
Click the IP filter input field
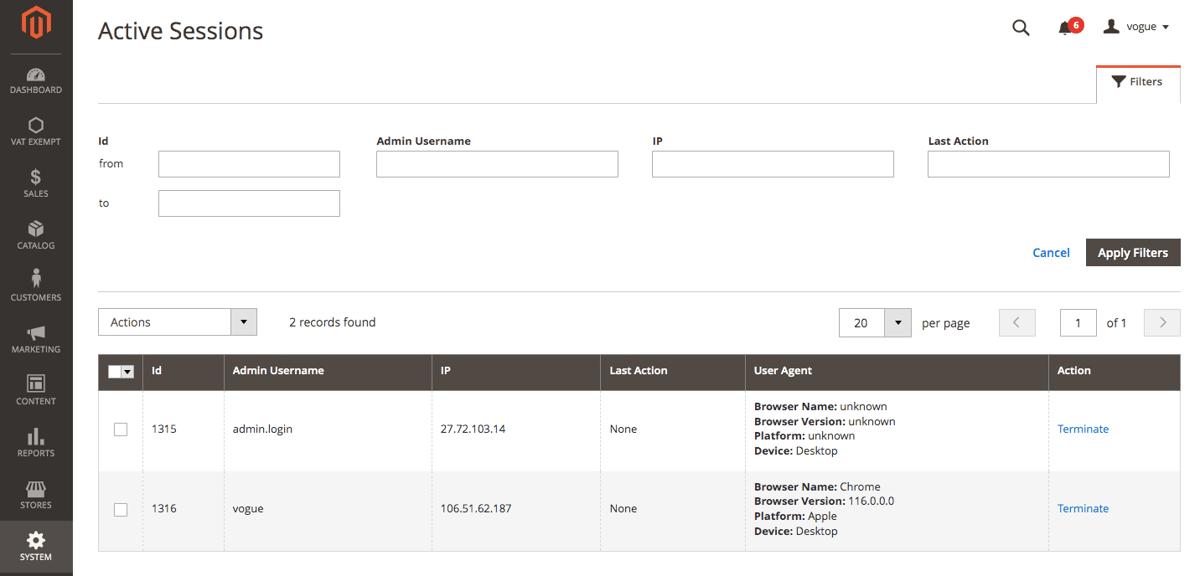click(x=772, y=164)
